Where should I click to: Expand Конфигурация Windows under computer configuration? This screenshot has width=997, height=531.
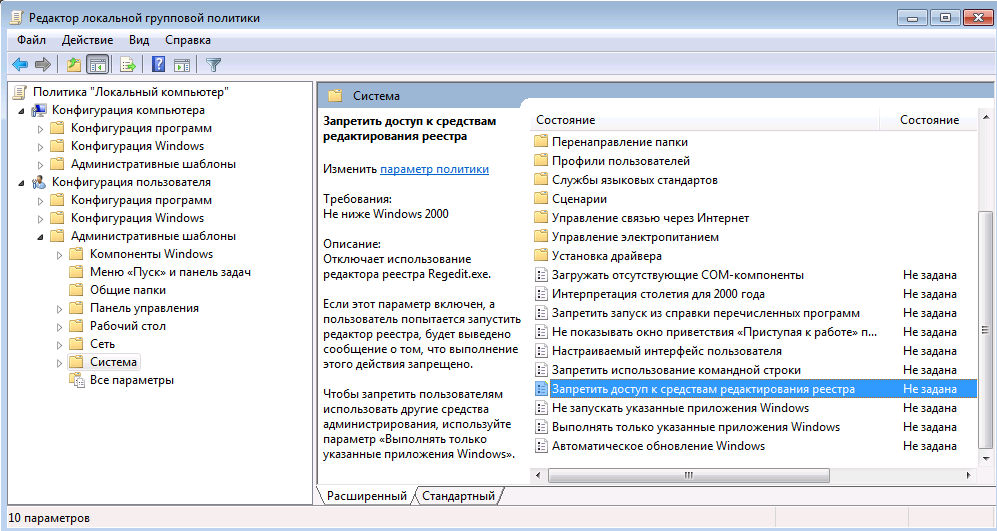[x=41, y=146]
